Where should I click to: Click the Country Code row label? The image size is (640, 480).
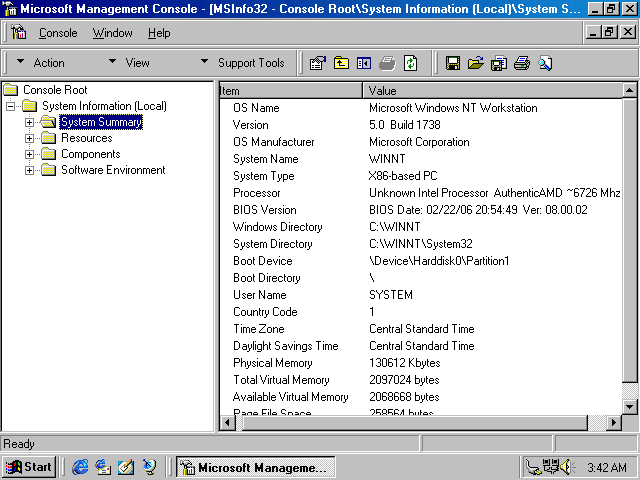pos(265,312)
